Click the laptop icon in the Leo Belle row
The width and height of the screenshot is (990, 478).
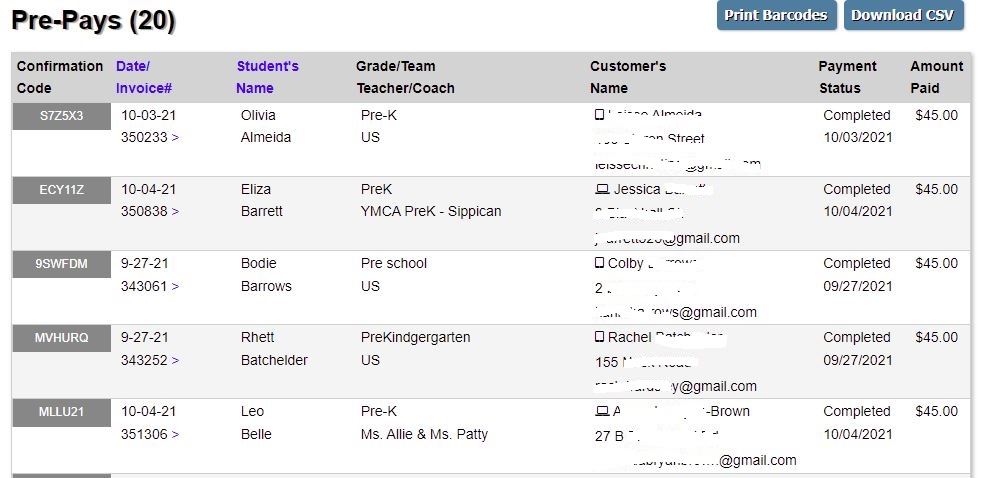602,412
